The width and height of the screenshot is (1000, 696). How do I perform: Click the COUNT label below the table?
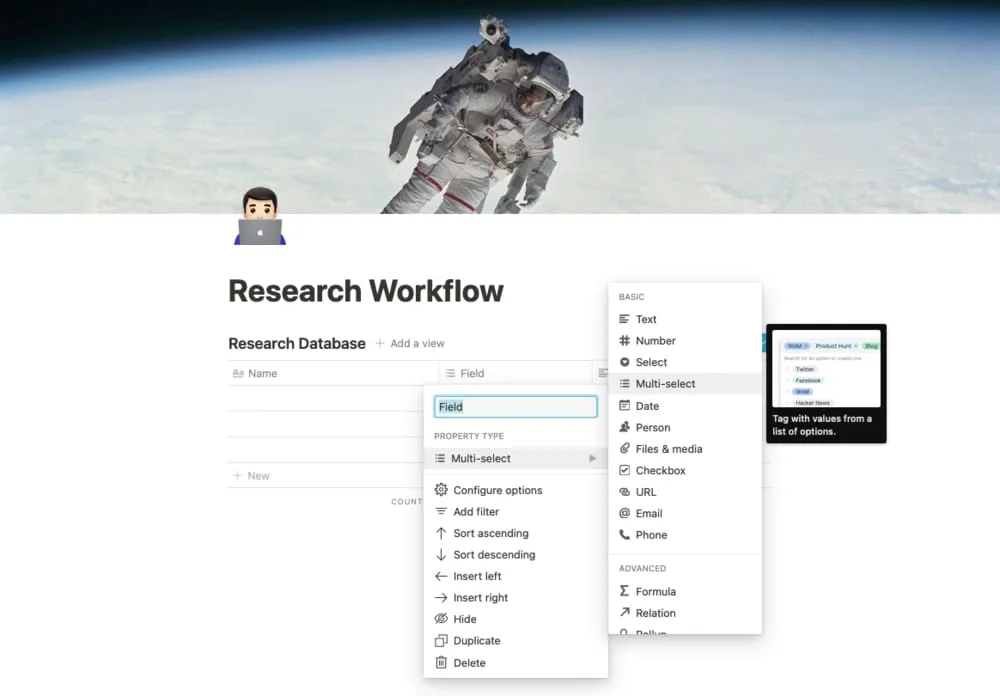tap(406, 501)
